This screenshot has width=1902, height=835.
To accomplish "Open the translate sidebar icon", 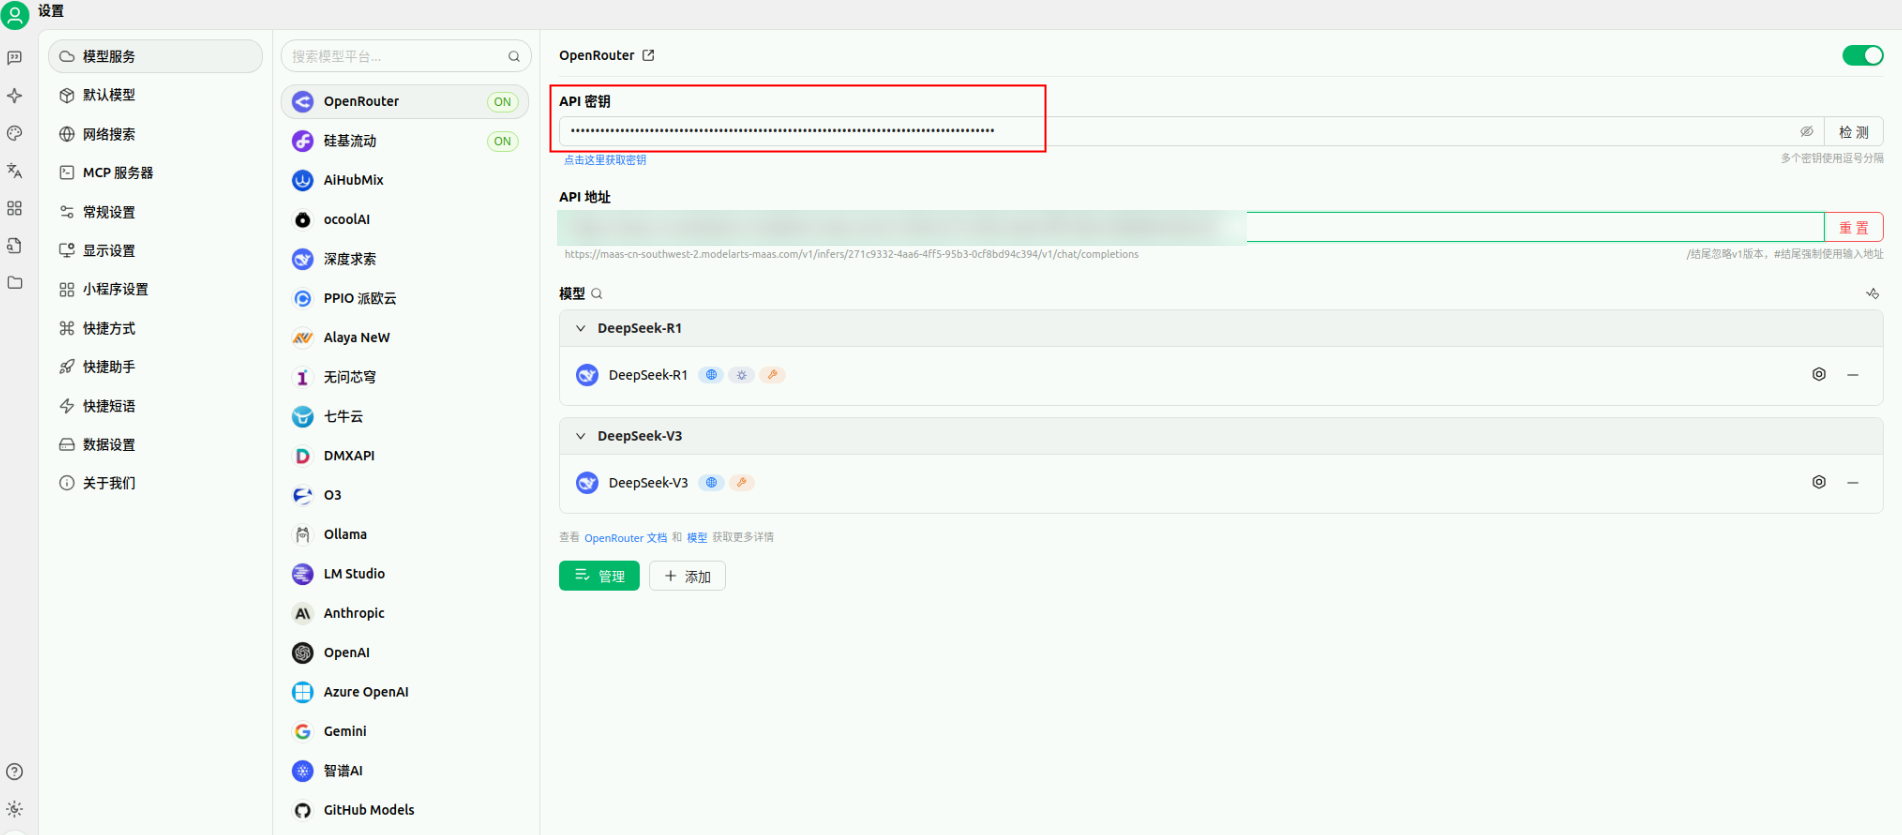I will click(14, 171).
